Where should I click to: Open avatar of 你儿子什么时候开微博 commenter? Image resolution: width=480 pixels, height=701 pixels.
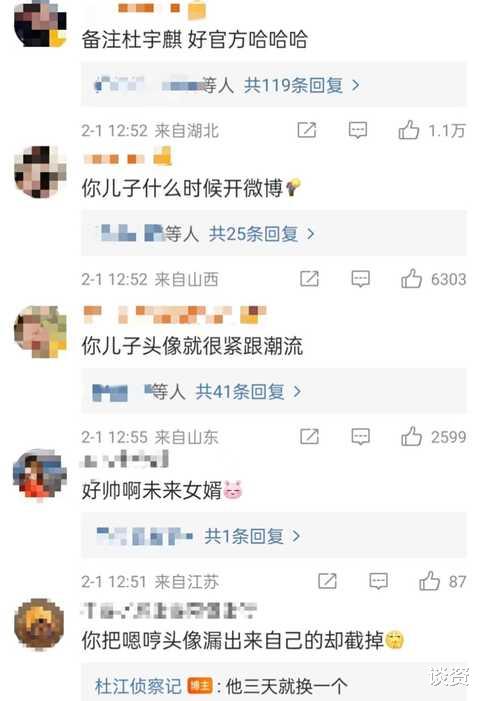point(40,172)
